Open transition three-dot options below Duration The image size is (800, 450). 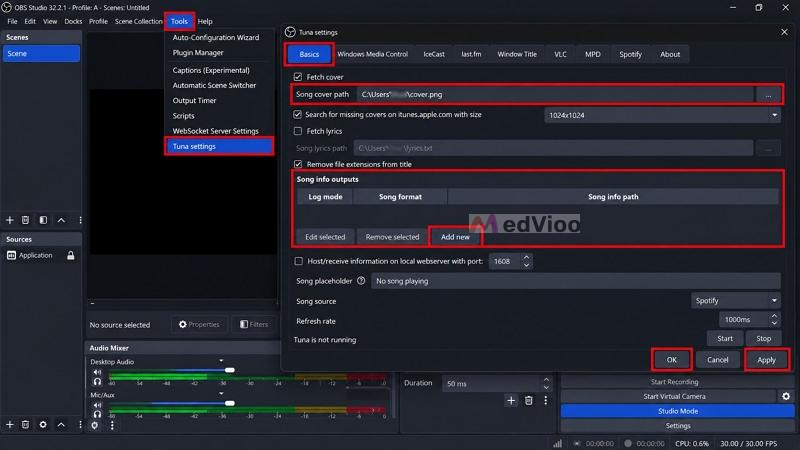pos(545,401)
